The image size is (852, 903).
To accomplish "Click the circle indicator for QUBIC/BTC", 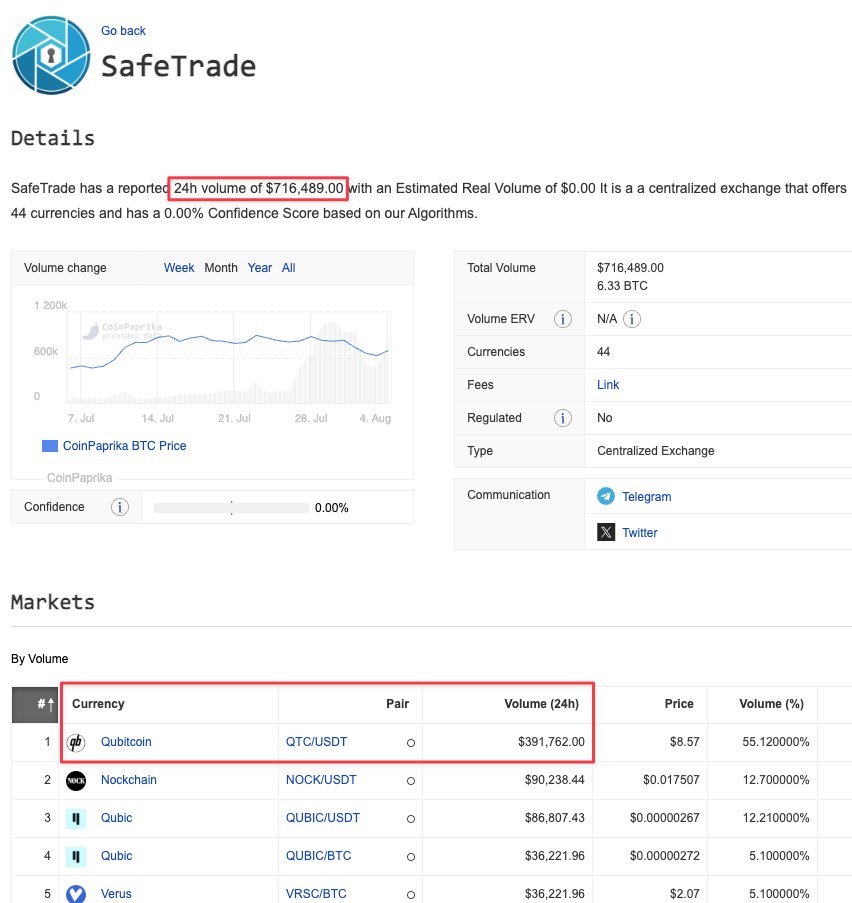I will (411, 857).
